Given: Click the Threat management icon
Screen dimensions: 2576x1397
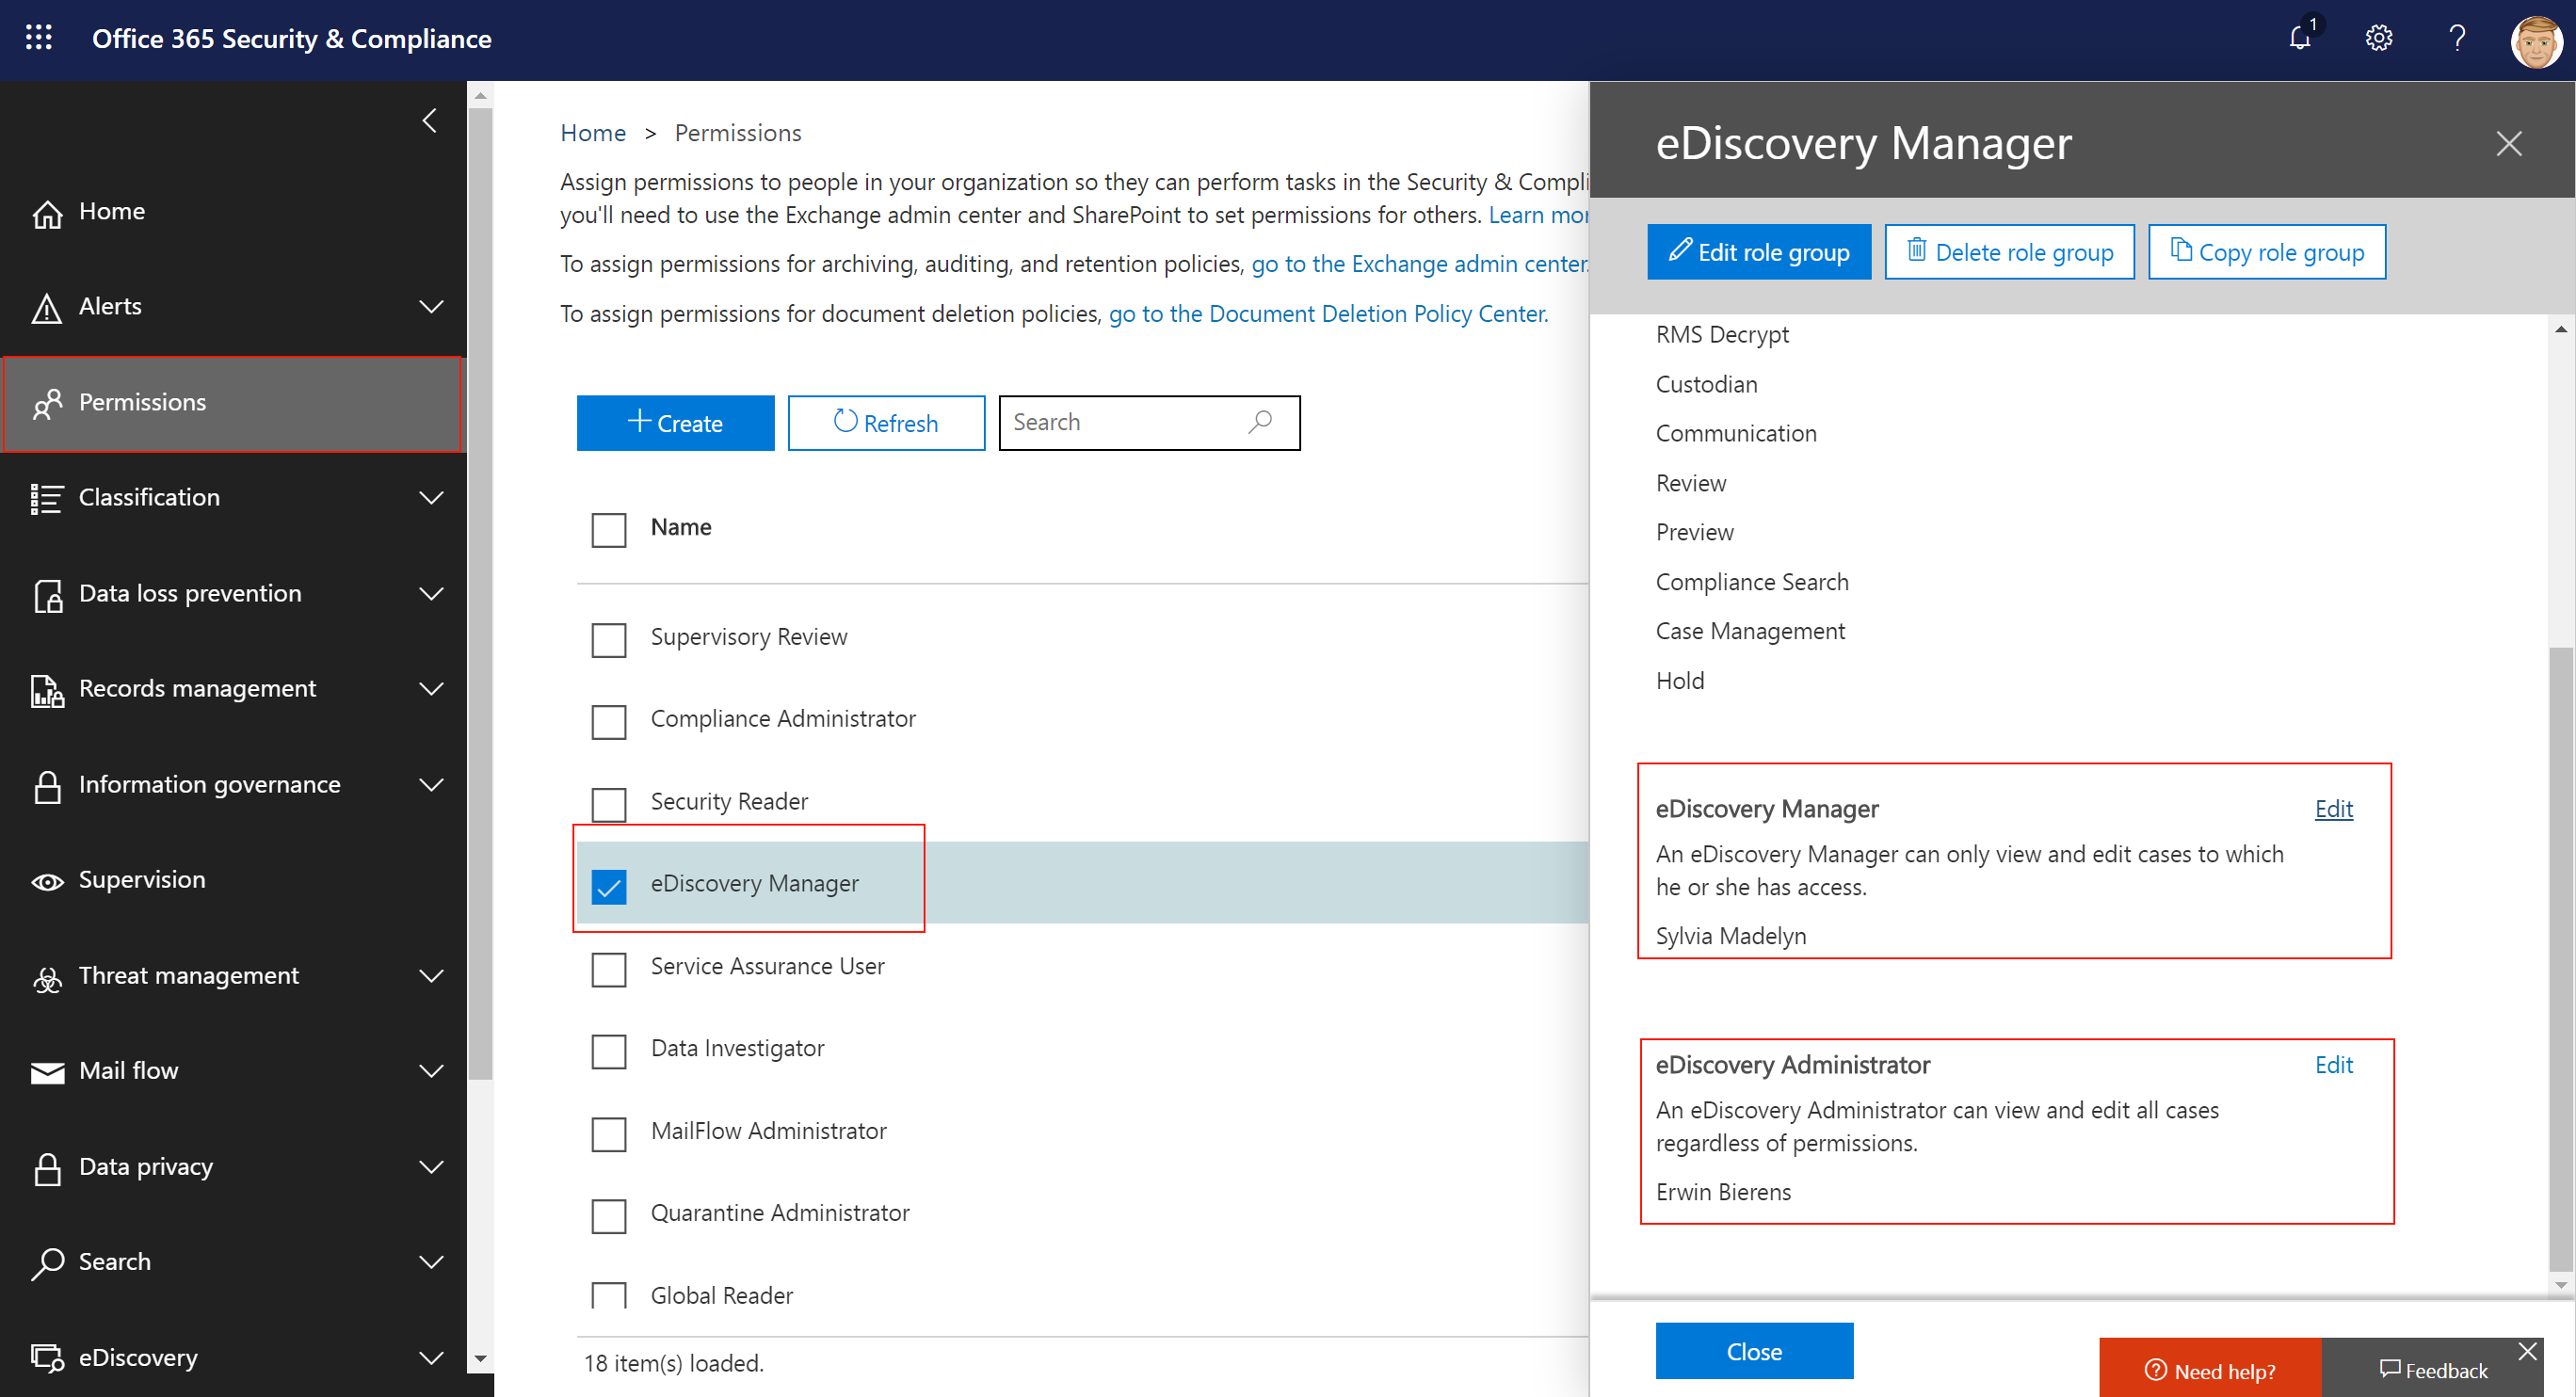Looking at the screenshot, I should [x=45, y=973].
